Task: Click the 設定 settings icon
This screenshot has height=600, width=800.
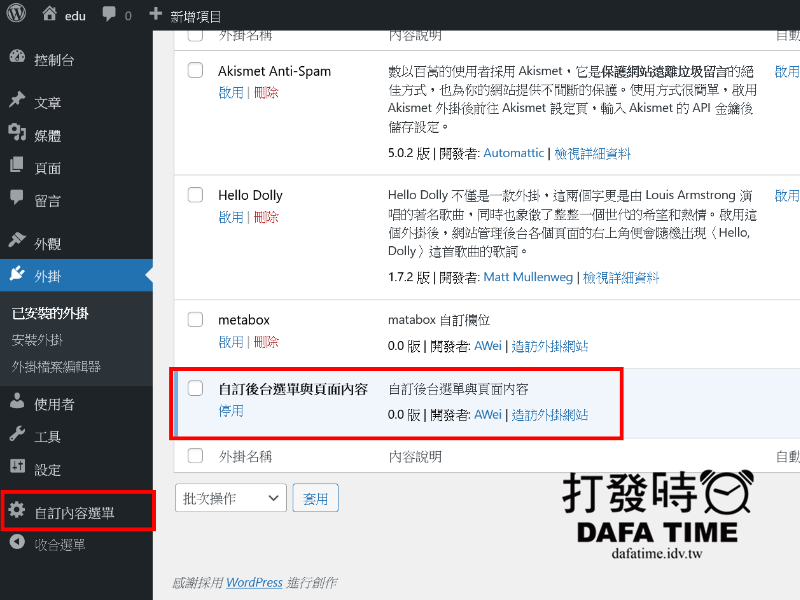Action: [x=17, y=466]
